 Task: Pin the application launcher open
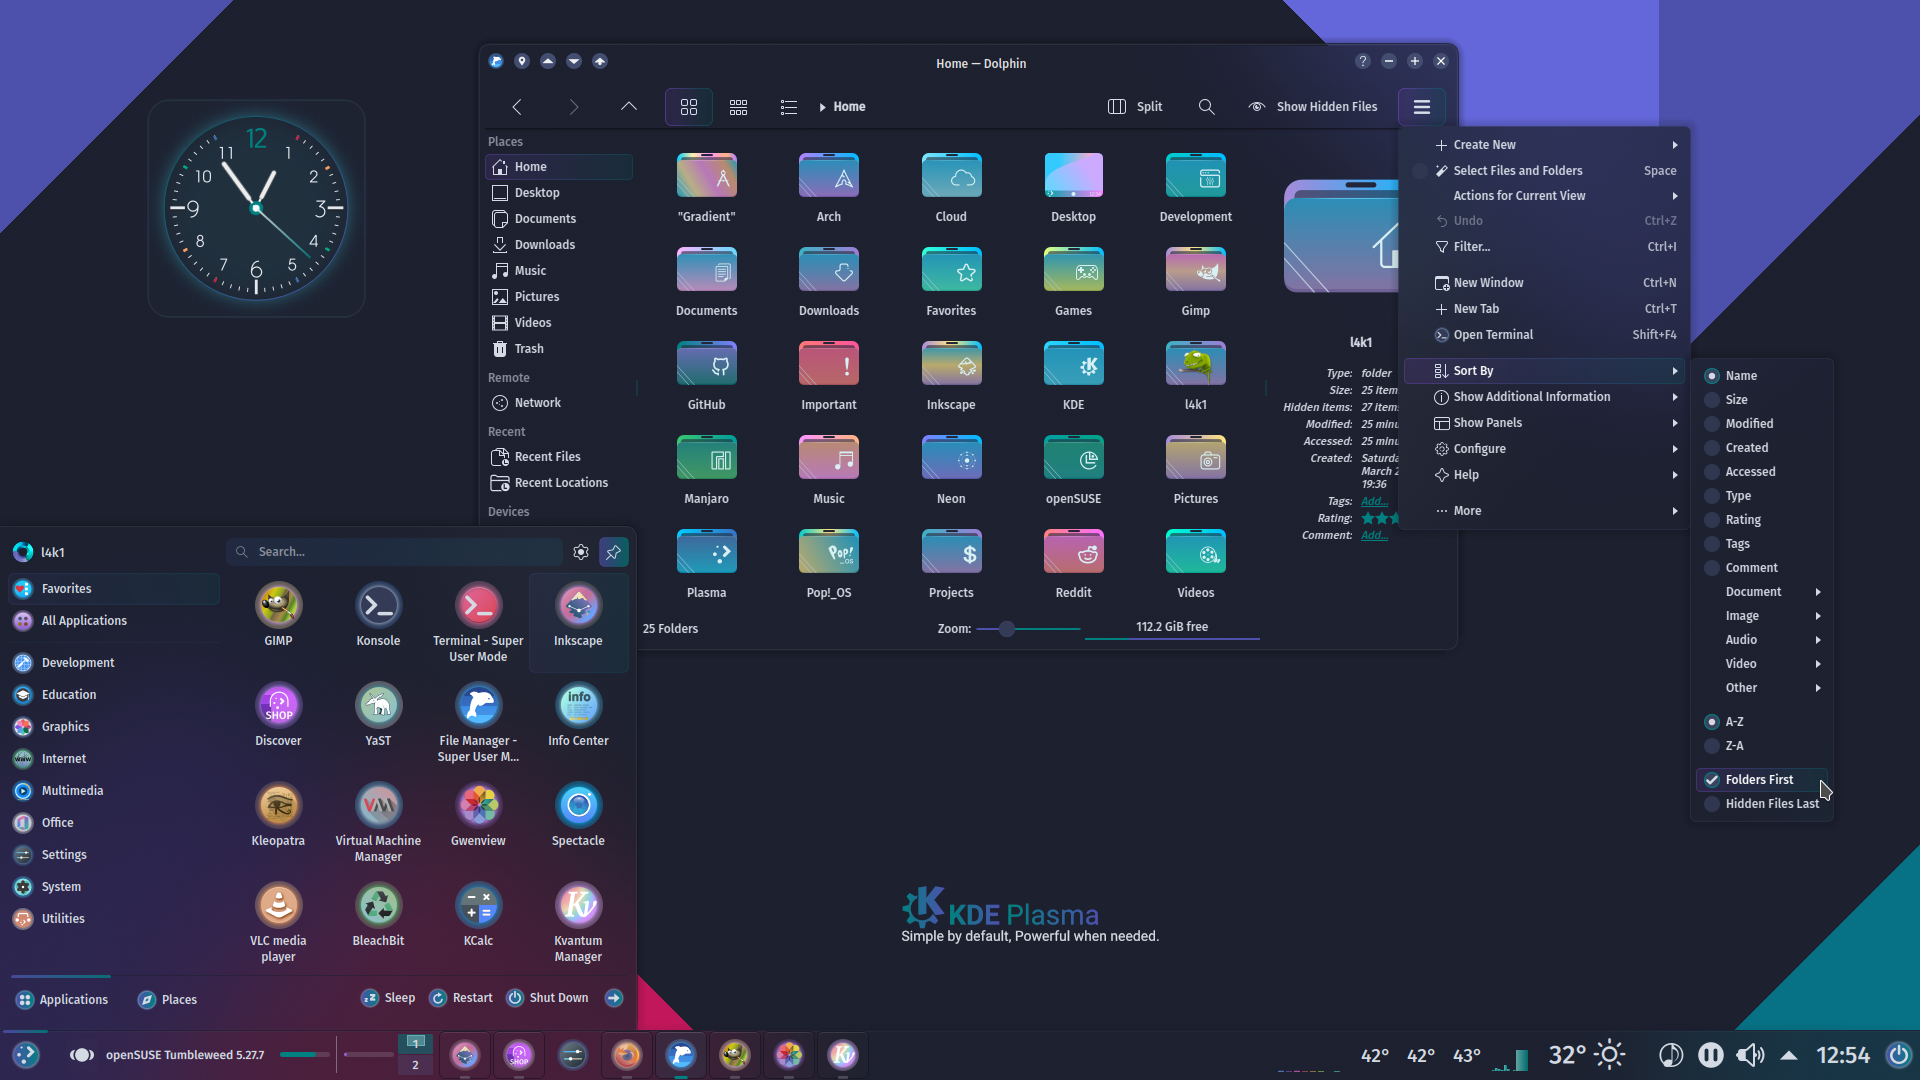coord(613,552)
